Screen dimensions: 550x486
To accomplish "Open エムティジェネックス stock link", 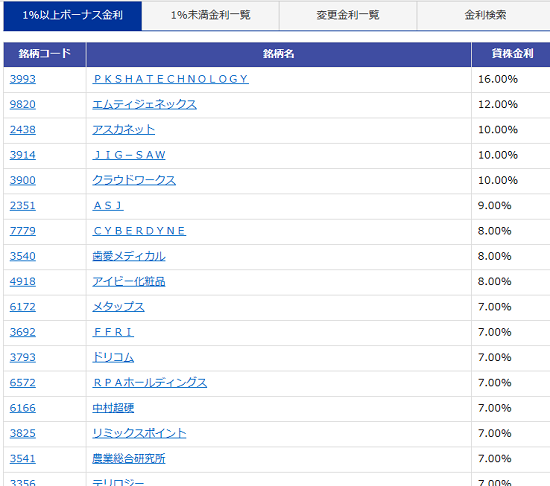I will [145, 104].
